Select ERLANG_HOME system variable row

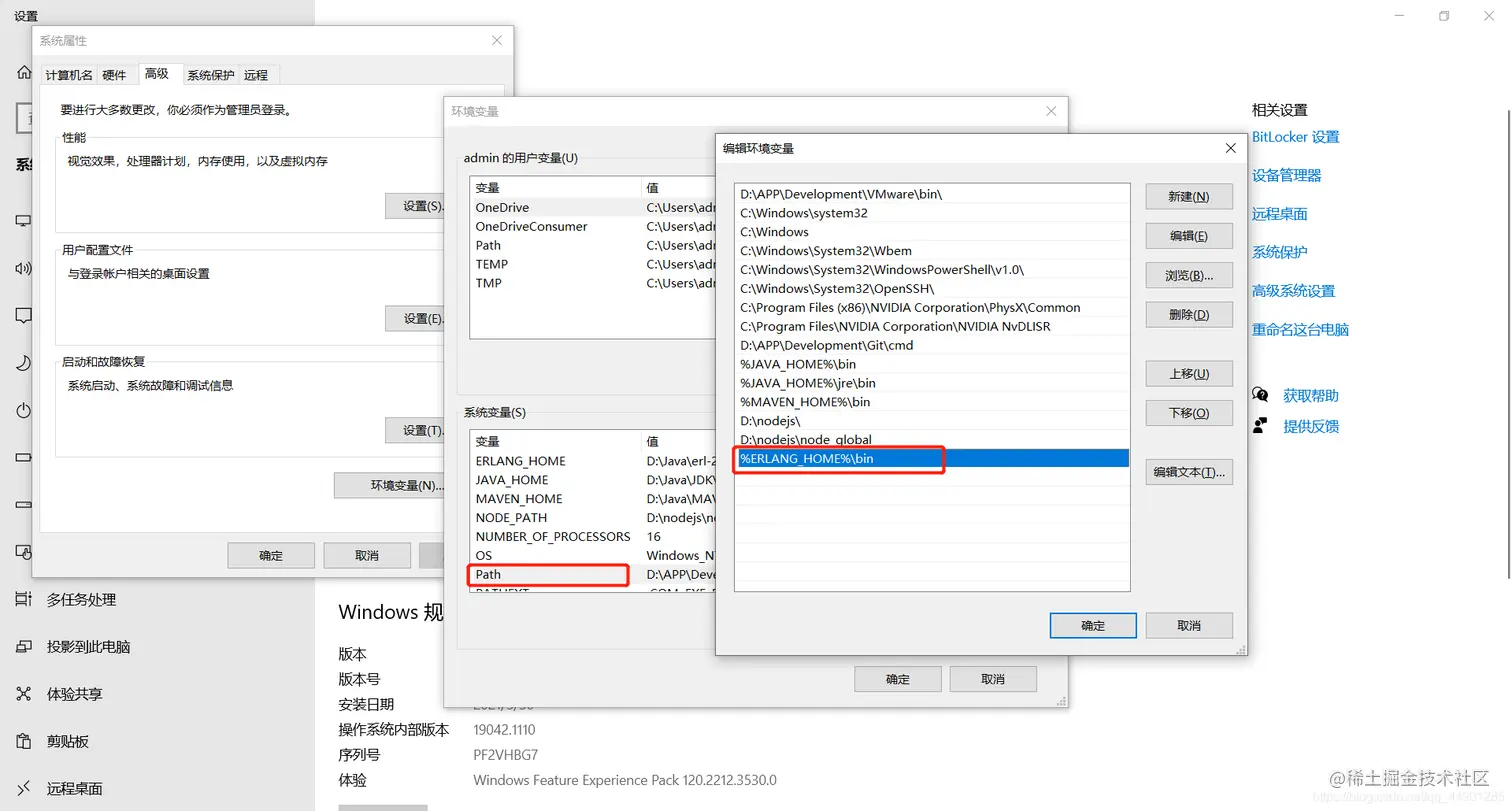pyautogui.click(x=592, y=461)
